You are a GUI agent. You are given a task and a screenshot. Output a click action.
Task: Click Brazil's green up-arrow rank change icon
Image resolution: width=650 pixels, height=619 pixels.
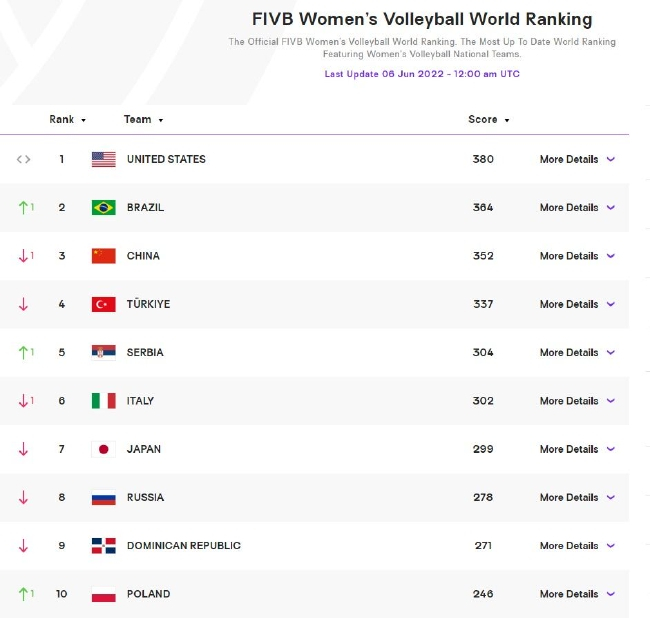tap(23, 207)
